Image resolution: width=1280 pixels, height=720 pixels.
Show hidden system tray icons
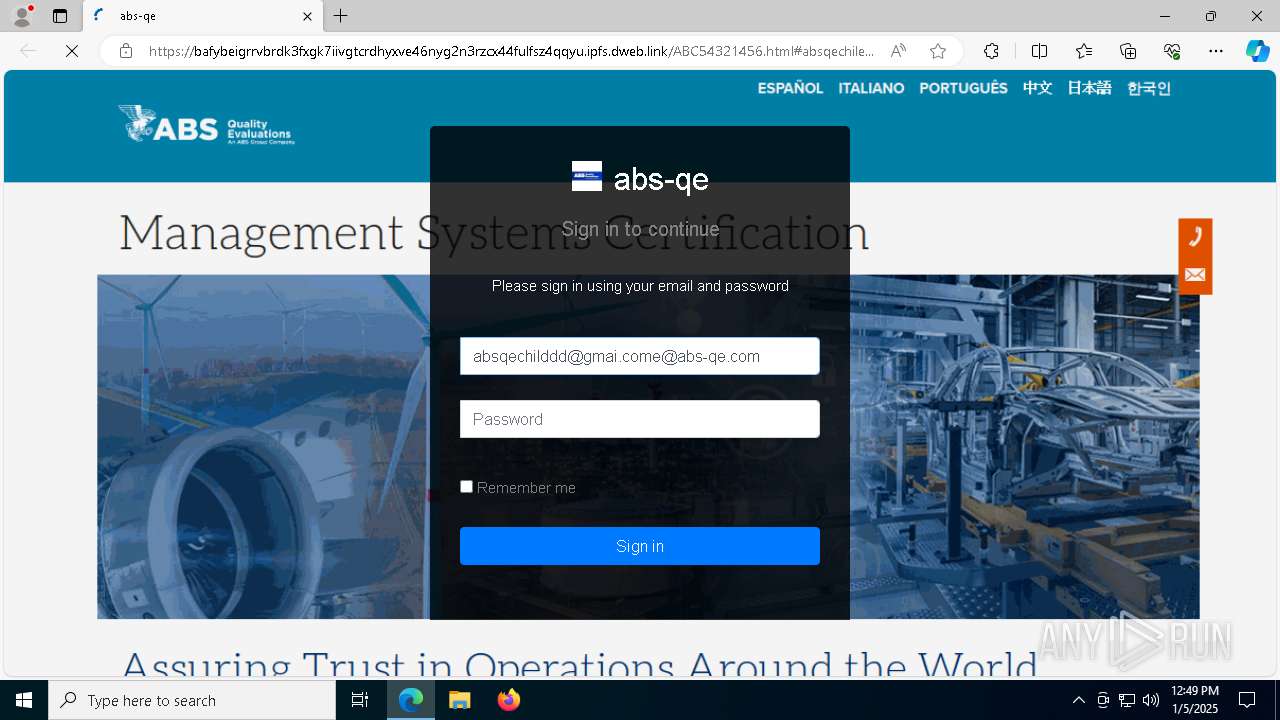(x=1078, y=700)
